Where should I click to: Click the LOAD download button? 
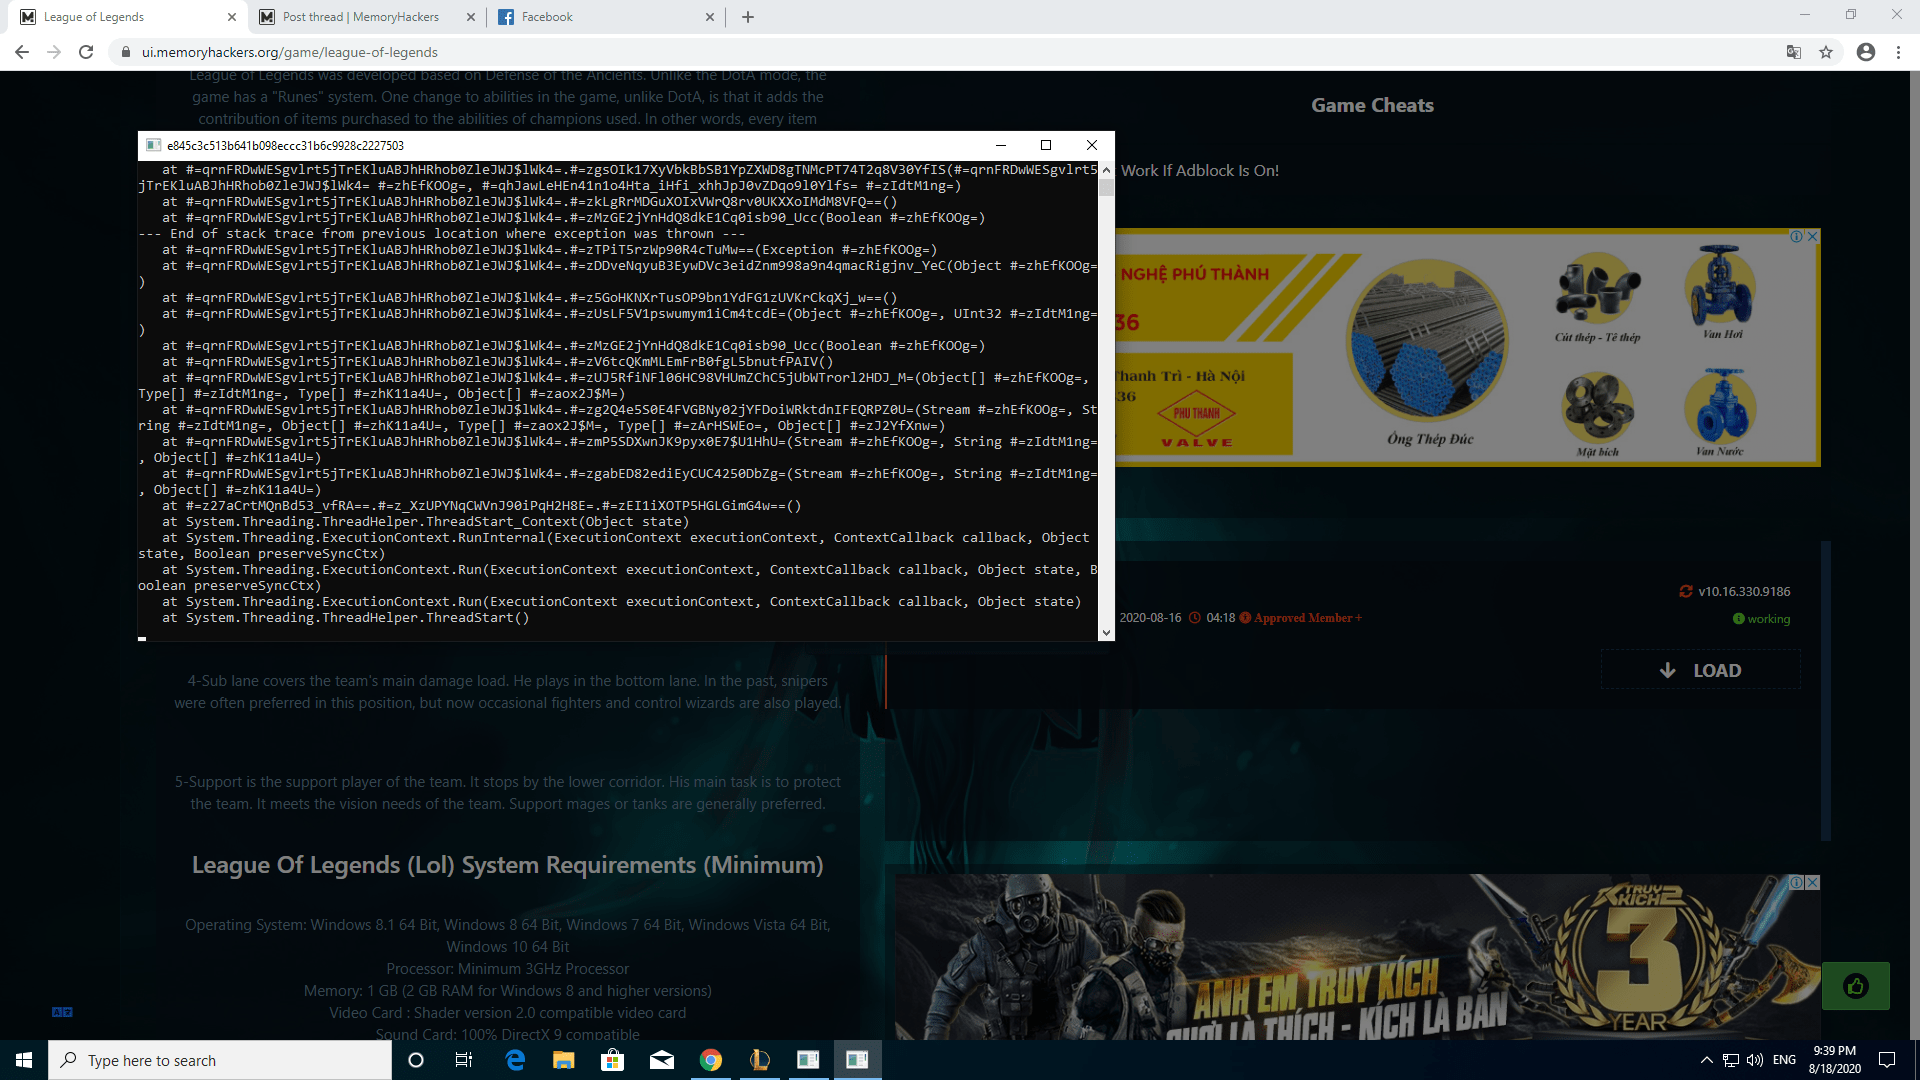click(1700, 670)
